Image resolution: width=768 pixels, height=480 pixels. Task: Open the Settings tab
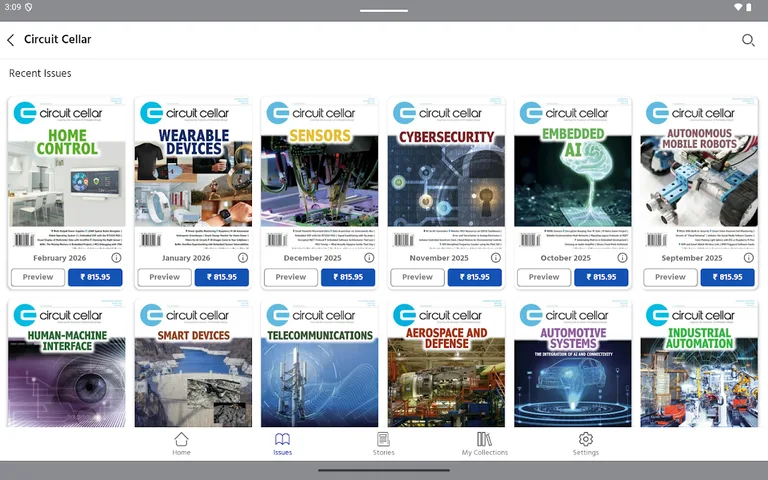pyautogui.click(x=586, y=444)
